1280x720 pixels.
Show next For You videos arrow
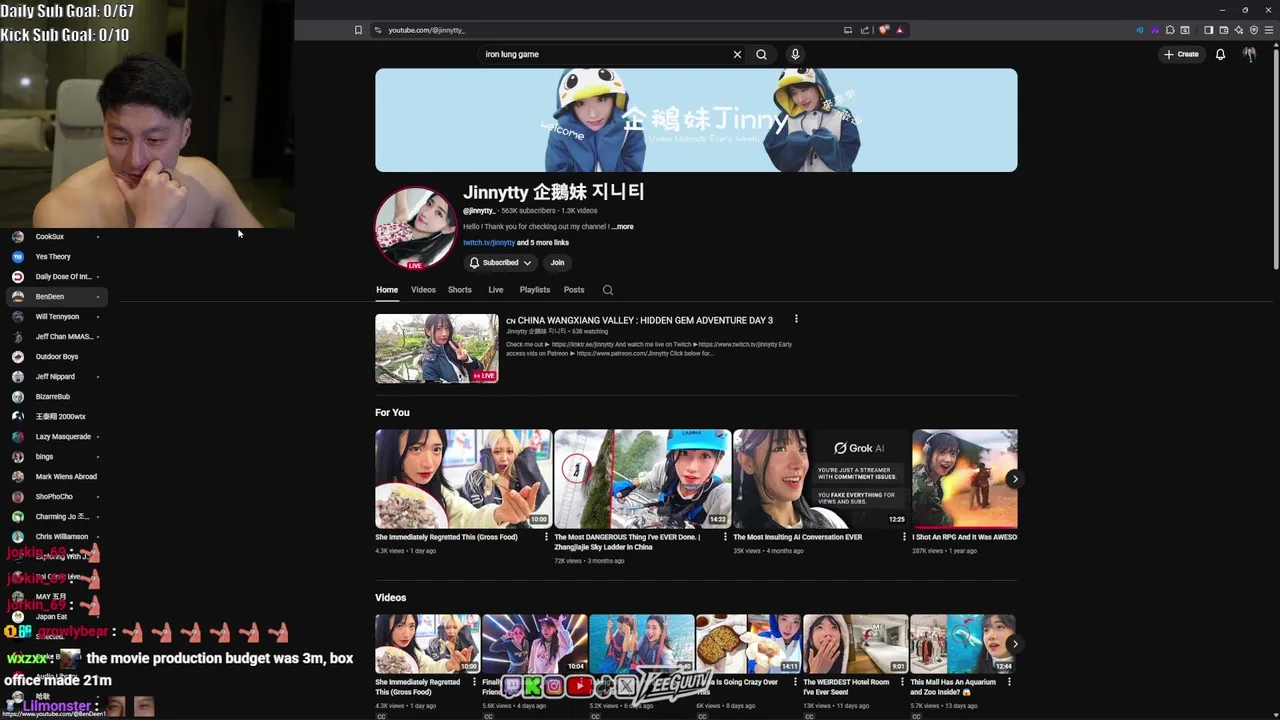click(1014, 479)
